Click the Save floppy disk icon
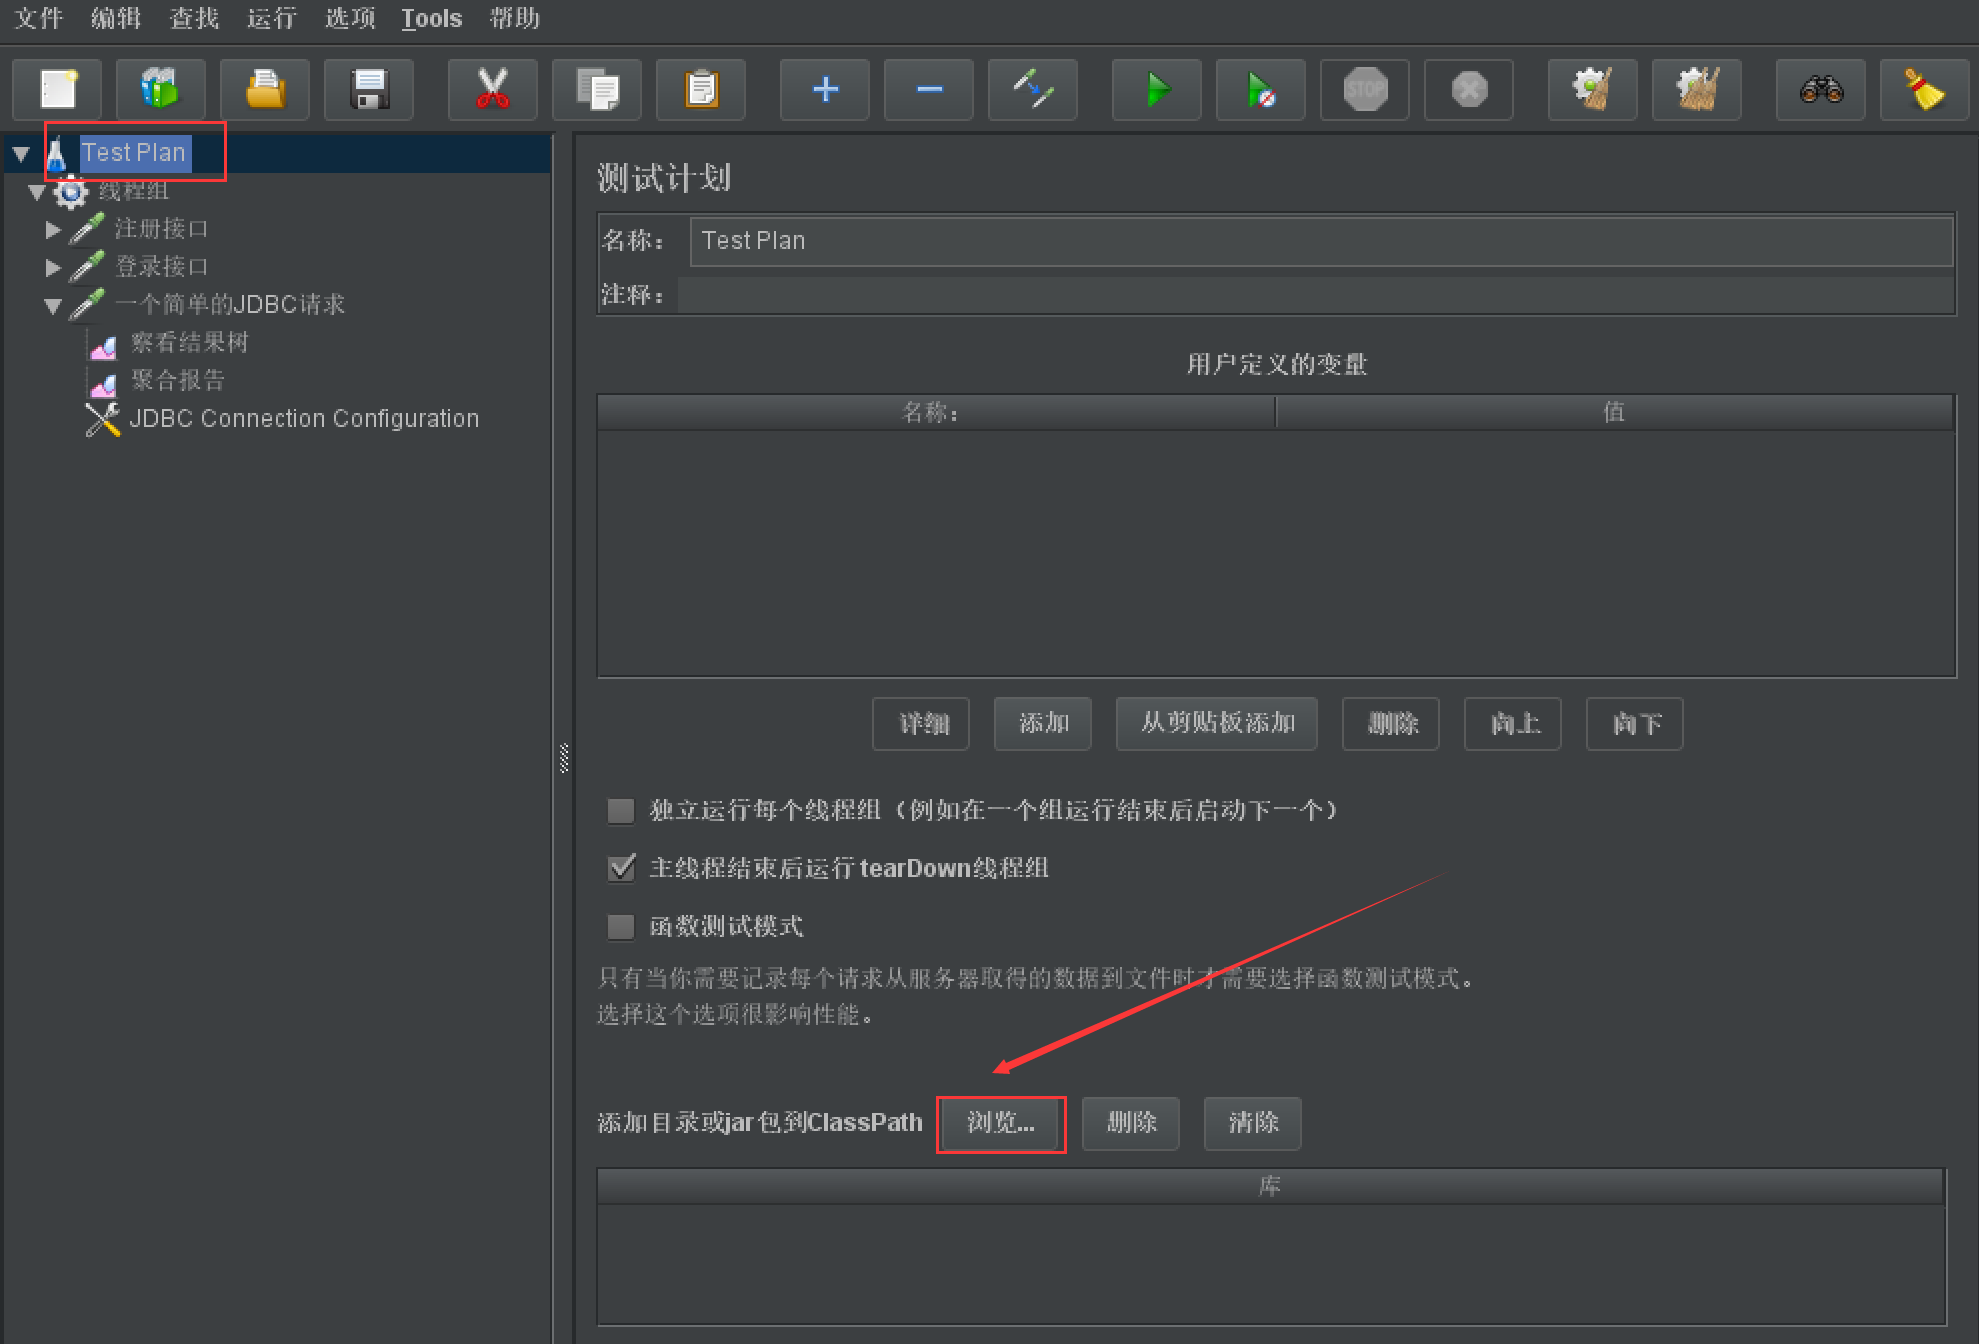Image resolution: width=1979 pixels, height=1344 pixels. click(x=369, y=90)
